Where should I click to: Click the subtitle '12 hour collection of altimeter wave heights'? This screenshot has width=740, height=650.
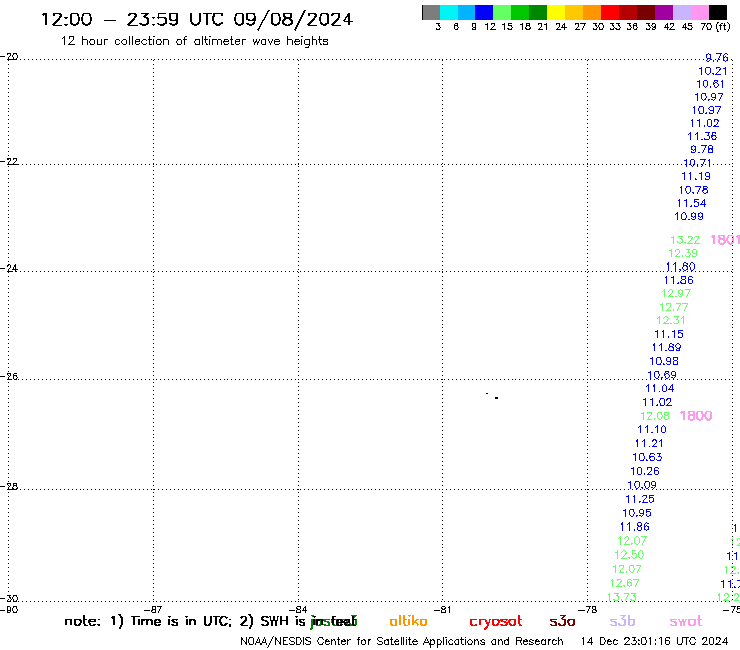click(x=194, y=41)
